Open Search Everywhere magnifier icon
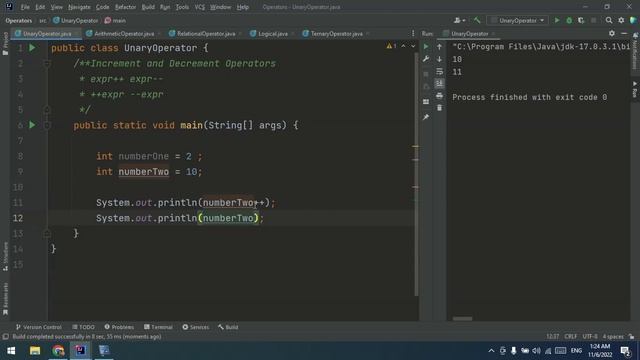Image resolution: width=640 pixels, height=360 pixels. point(609,20)
